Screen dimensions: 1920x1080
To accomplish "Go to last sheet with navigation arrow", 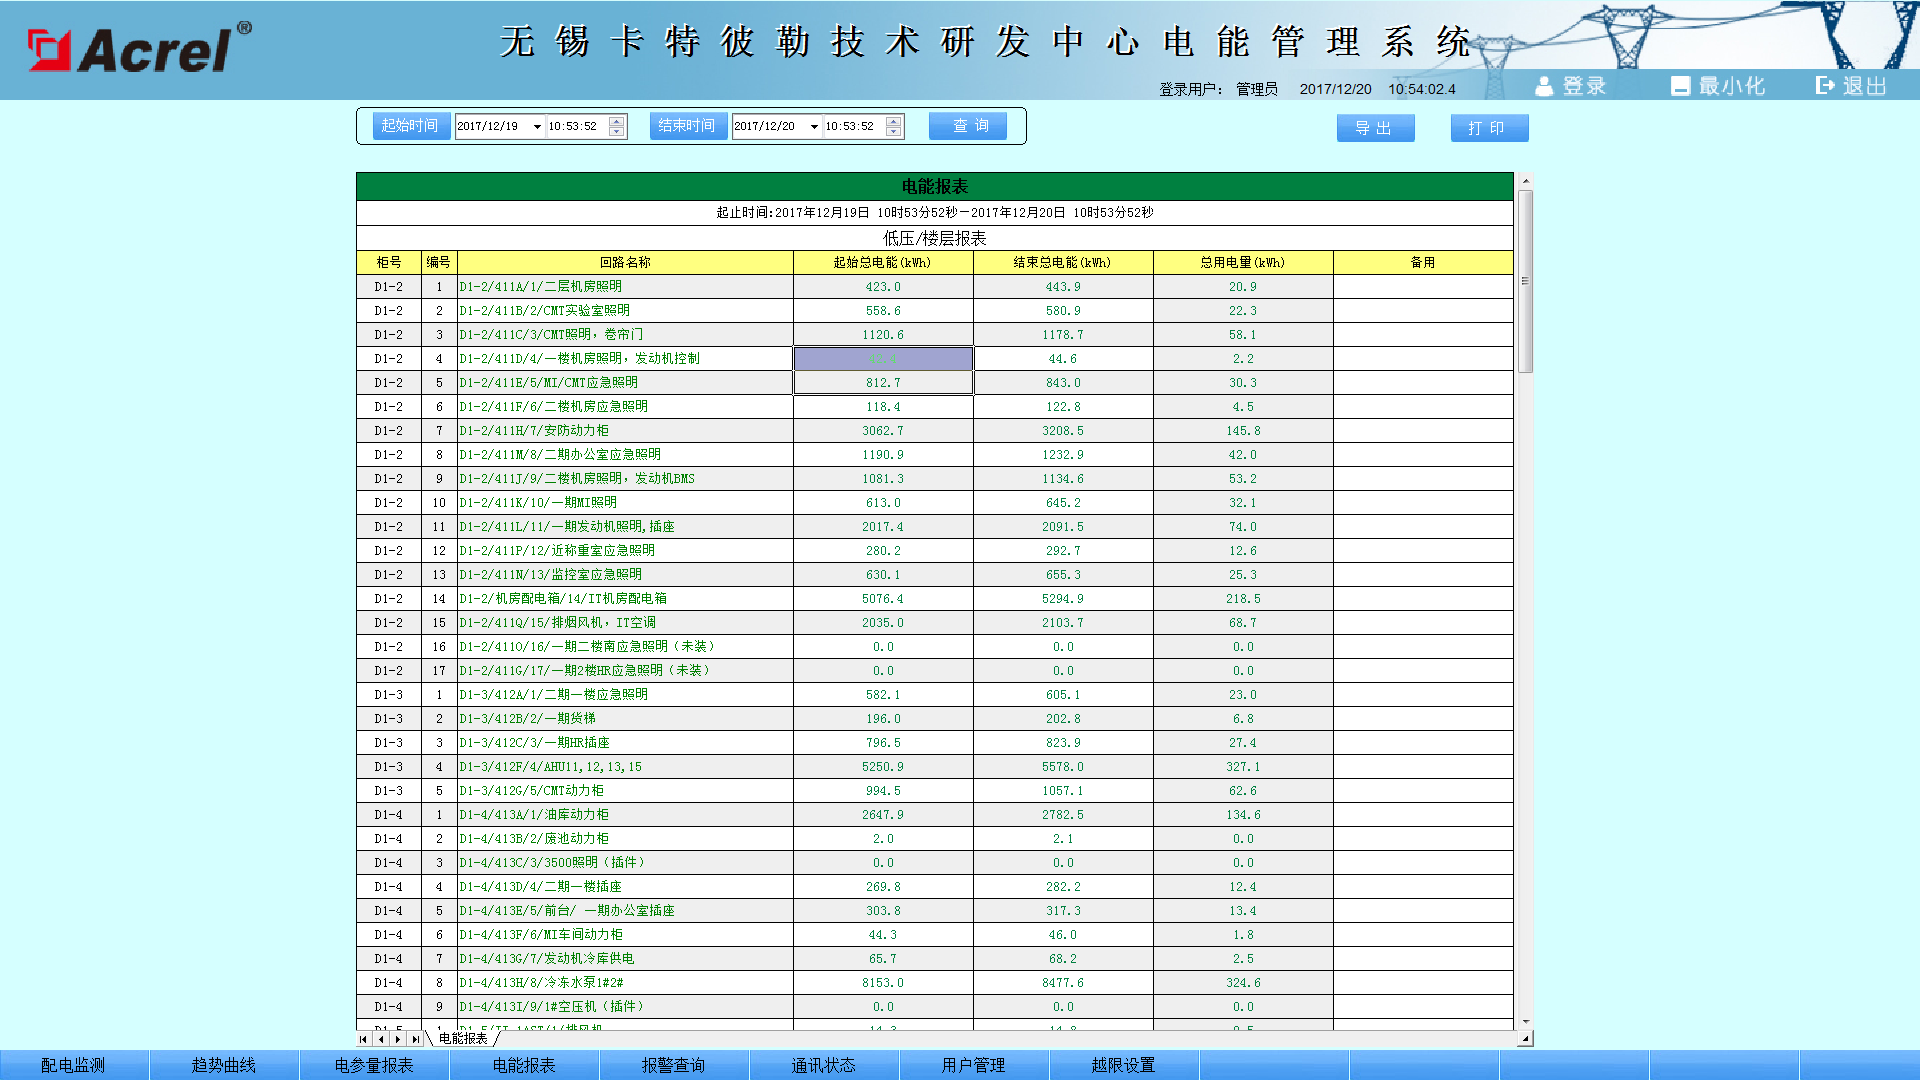I will (x=416, y=1039).
